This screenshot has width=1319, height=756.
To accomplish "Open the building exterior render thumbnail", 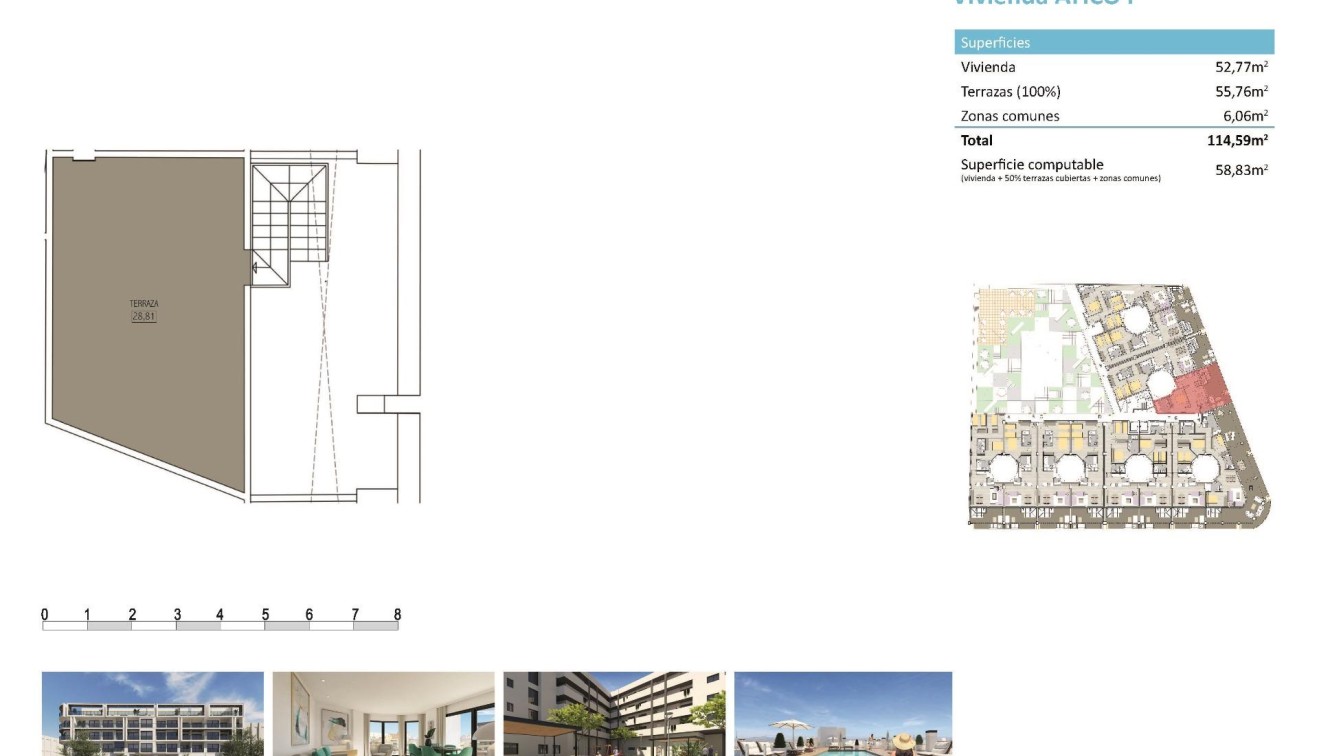I will click(x=153, y=713).
